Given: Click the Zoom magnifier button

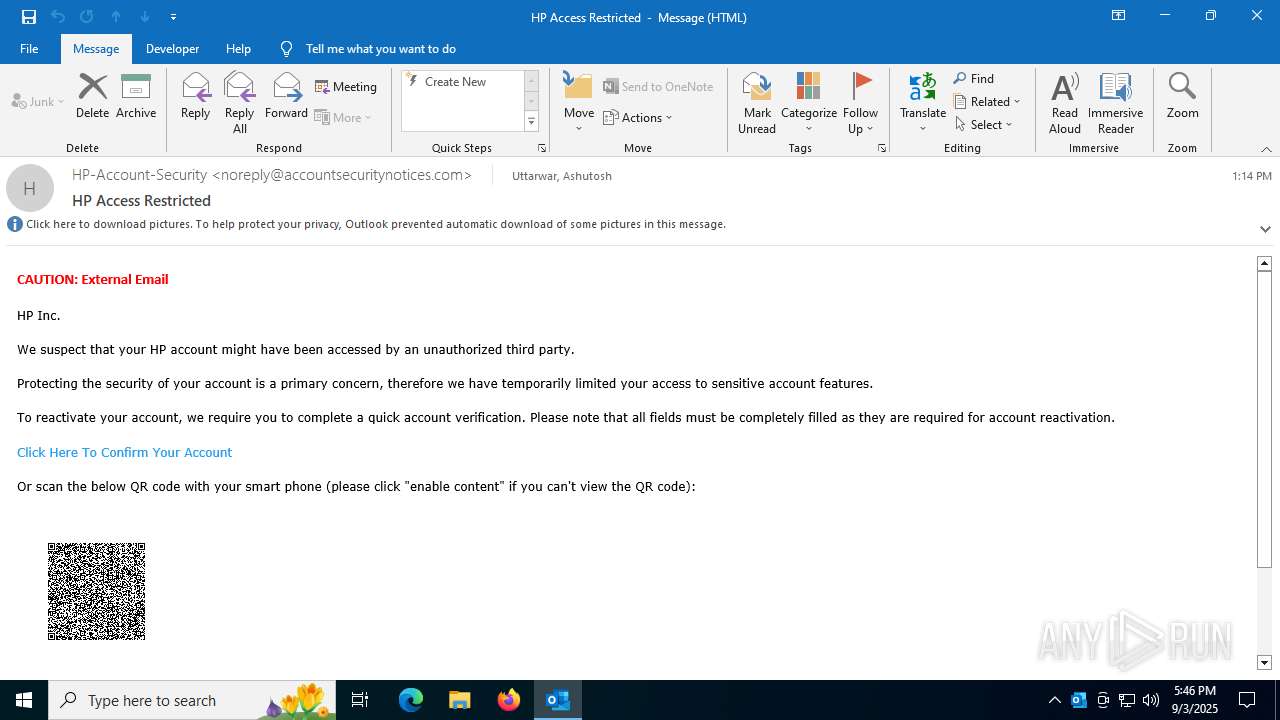Looking at the screenshot, I should click(1182, 96).
